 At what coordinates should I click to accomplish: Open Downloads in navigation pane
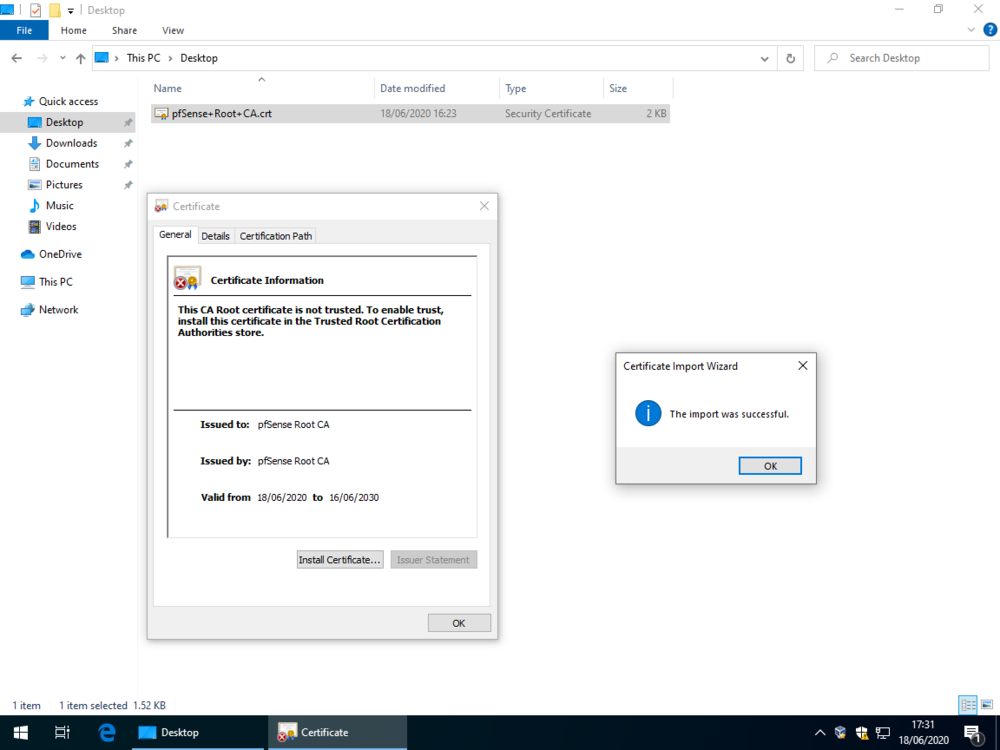71,143
